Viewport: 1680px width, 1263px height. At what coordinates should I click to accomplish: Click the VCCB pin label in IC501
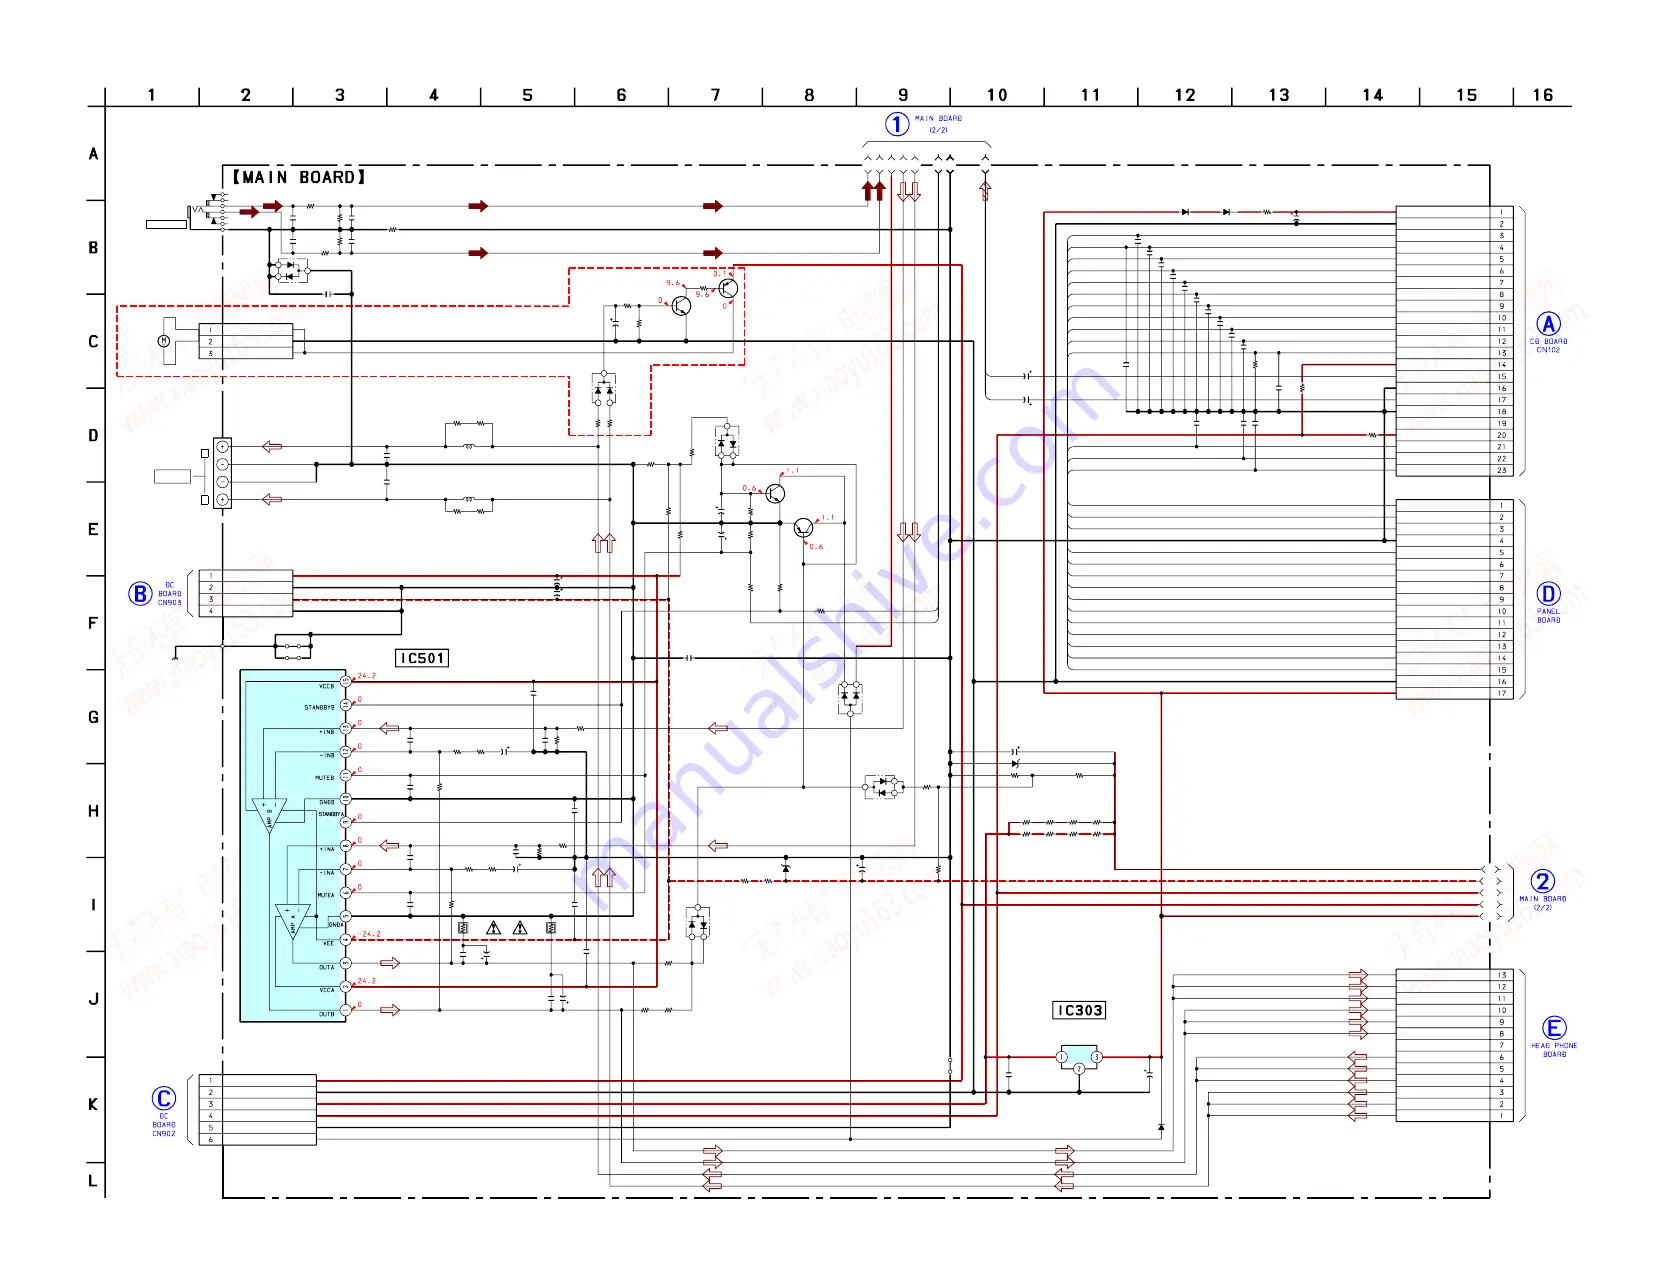tap(327, 687)
